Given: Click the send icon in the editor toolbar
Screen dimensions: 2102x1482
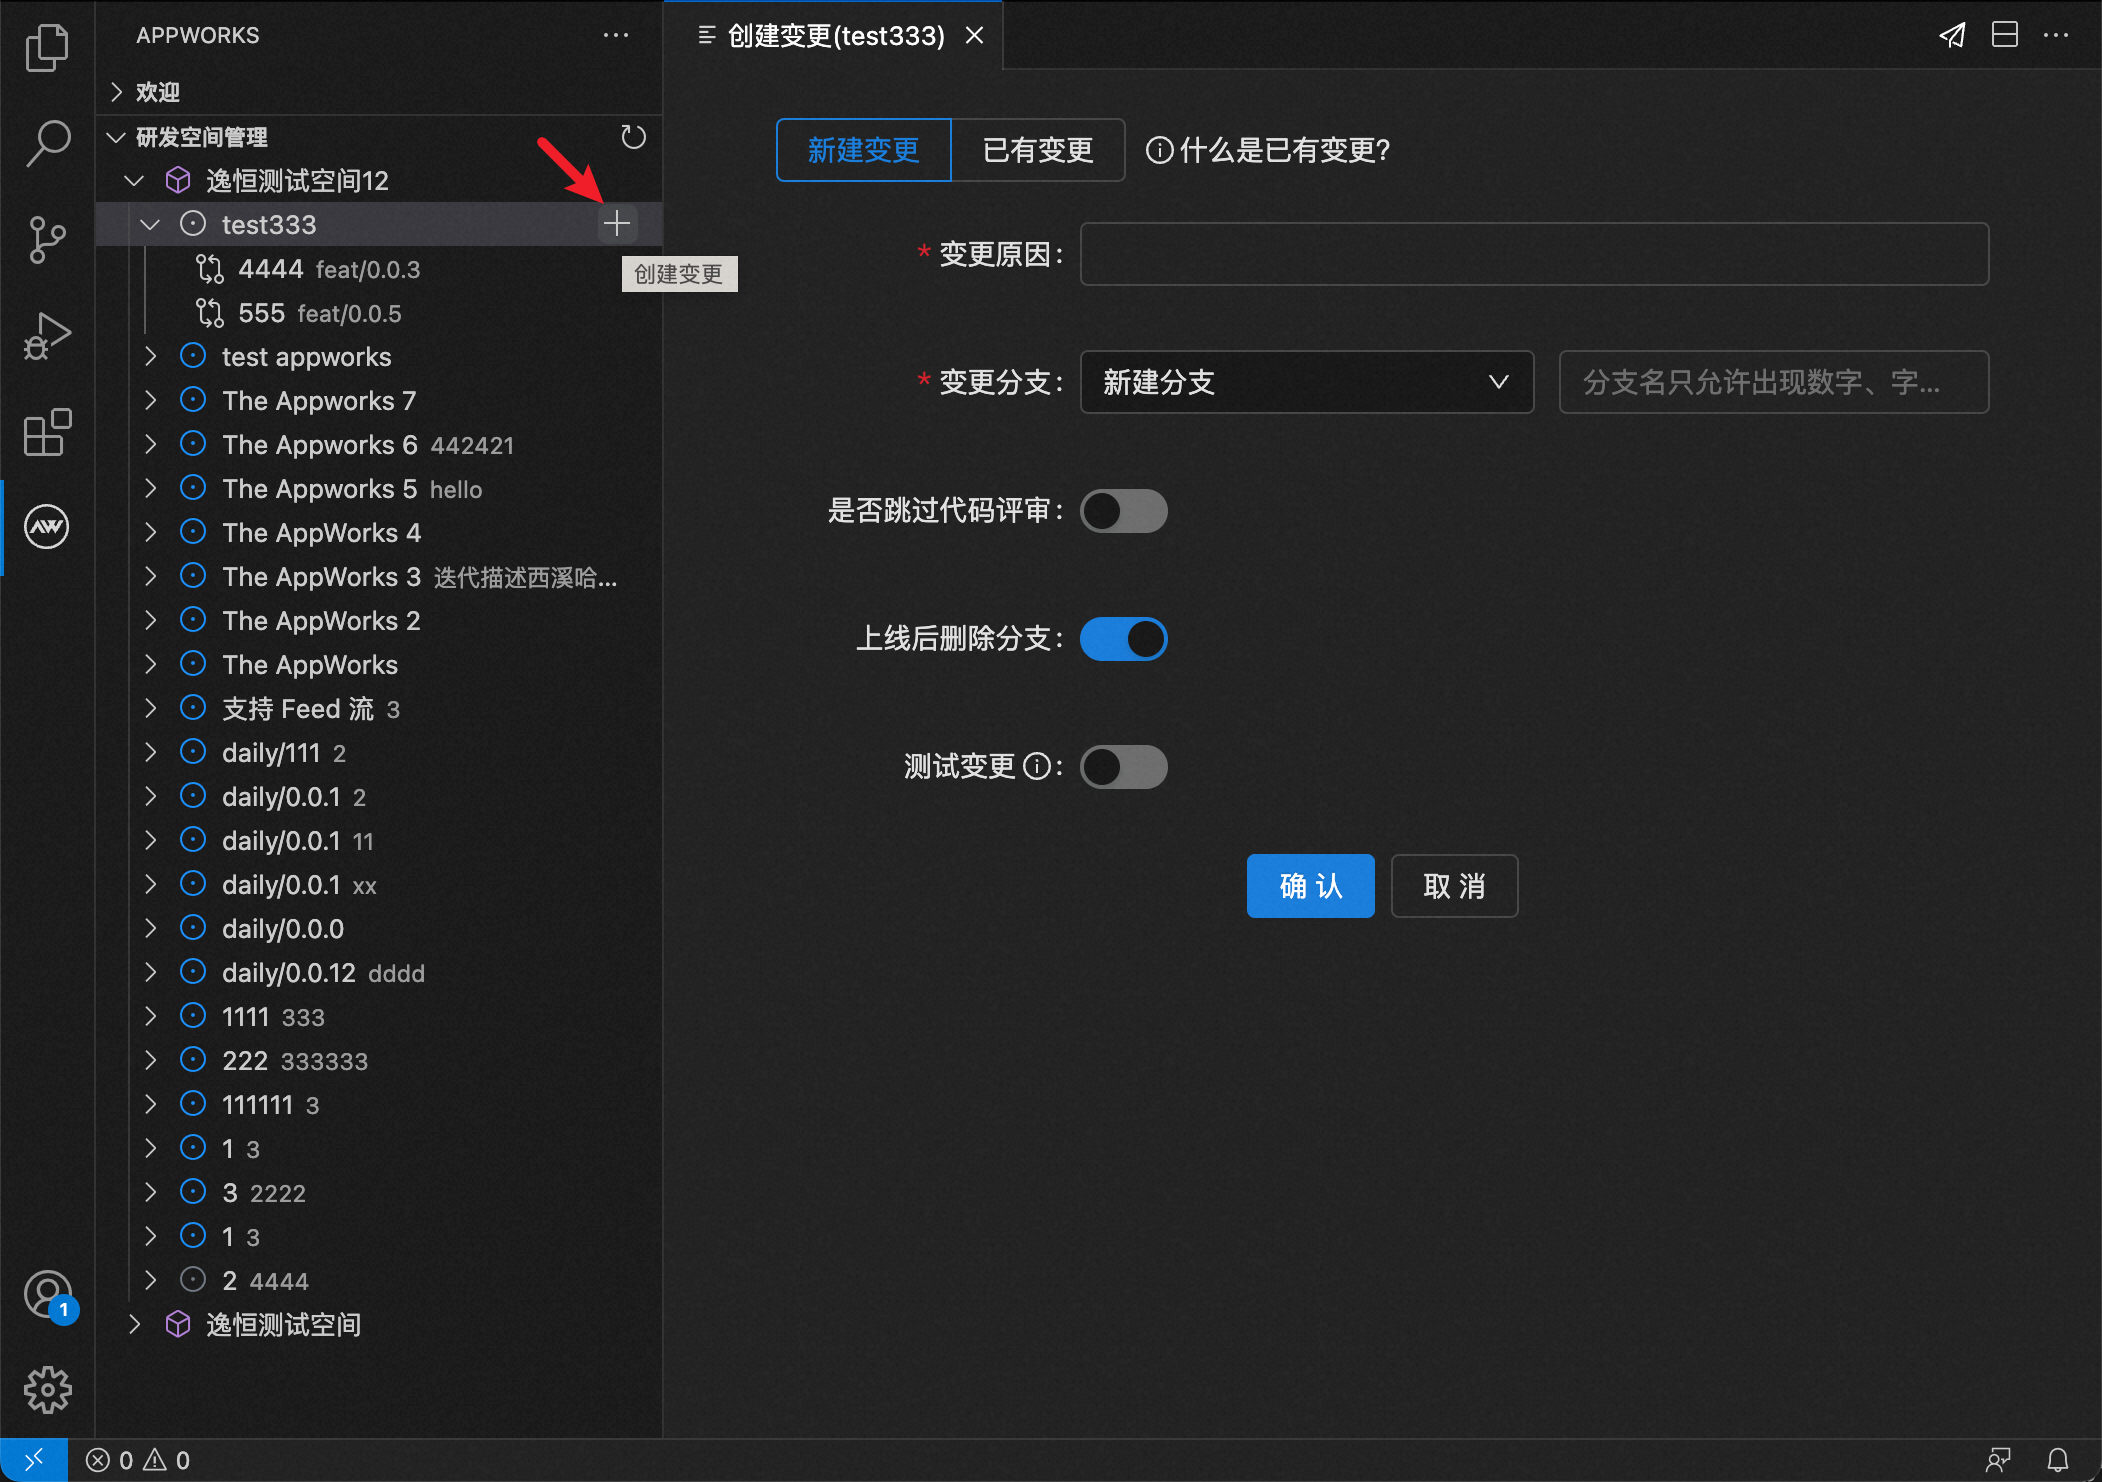Looking at the screenshot, I should click(x=1953, y=35).
